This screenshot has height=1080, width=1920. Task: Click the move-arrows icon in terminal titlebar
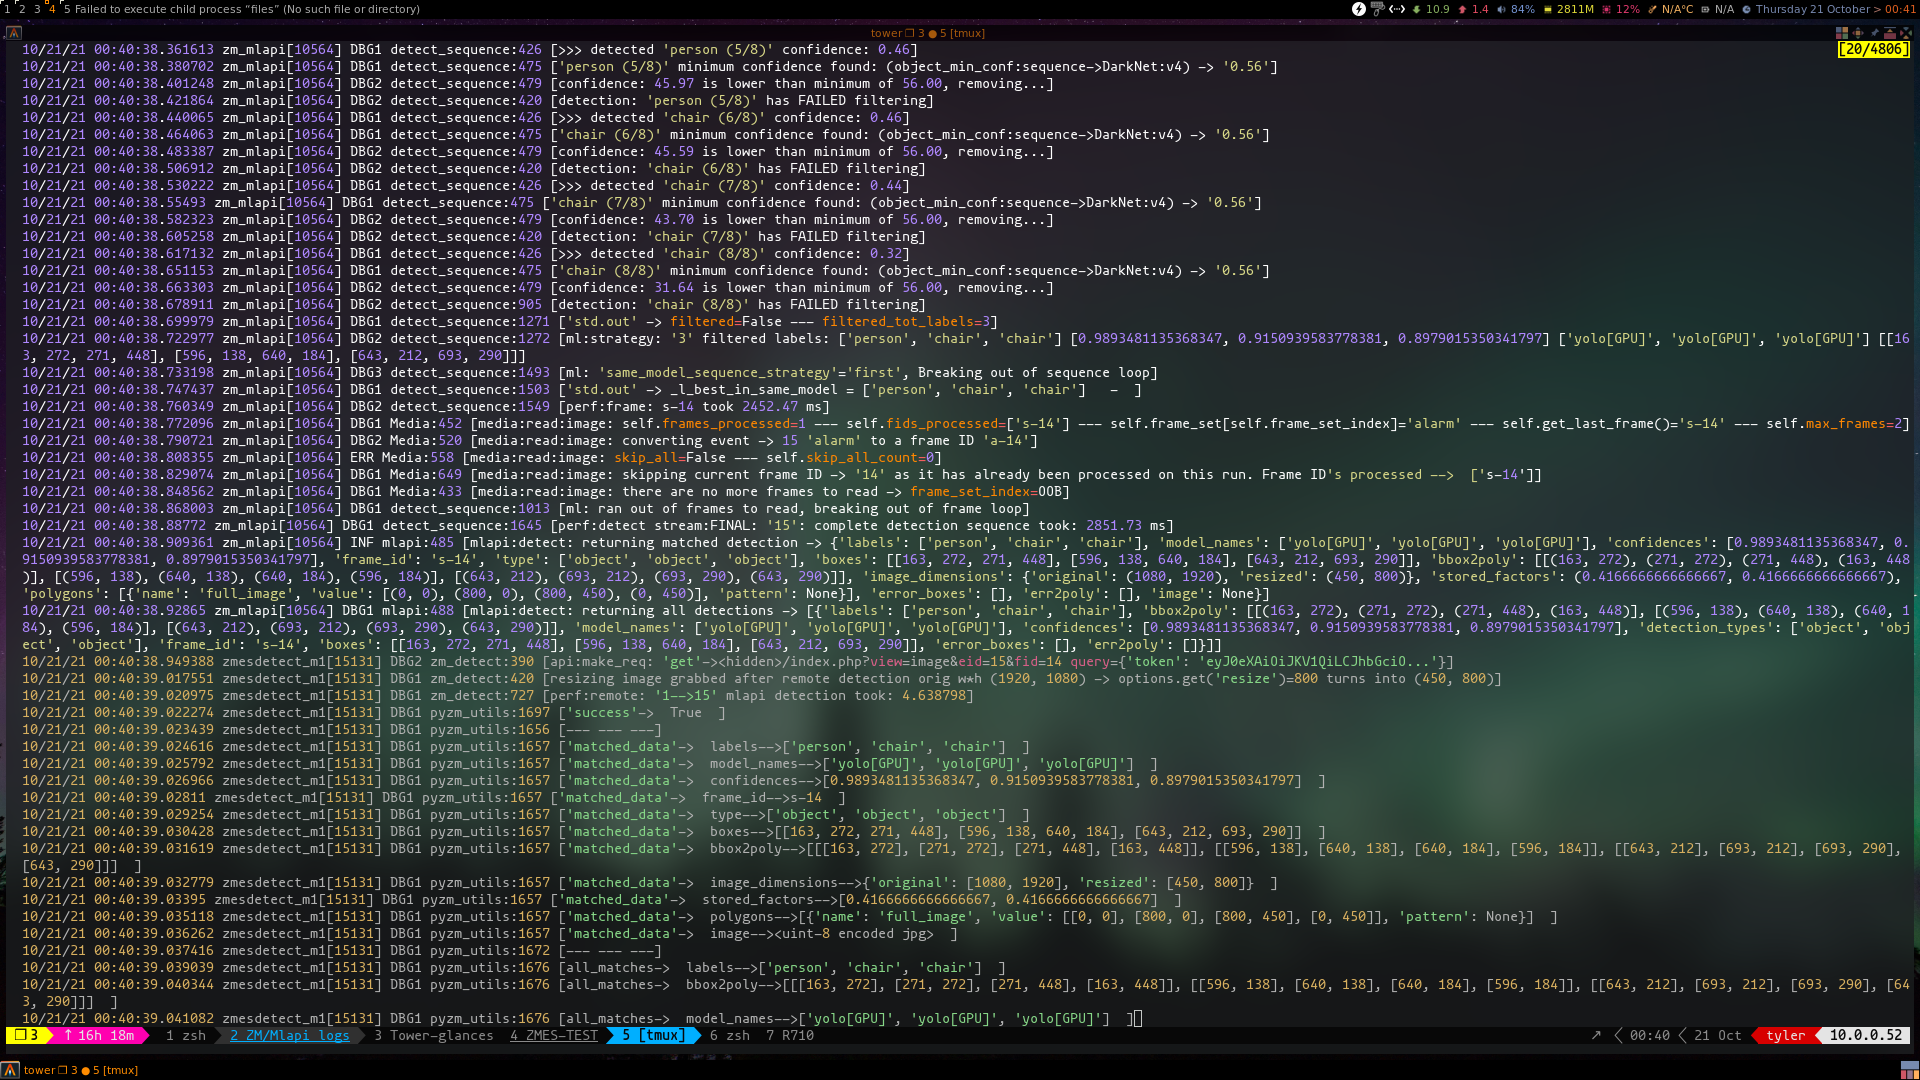pyautogui.click(x=1857, y=33)
